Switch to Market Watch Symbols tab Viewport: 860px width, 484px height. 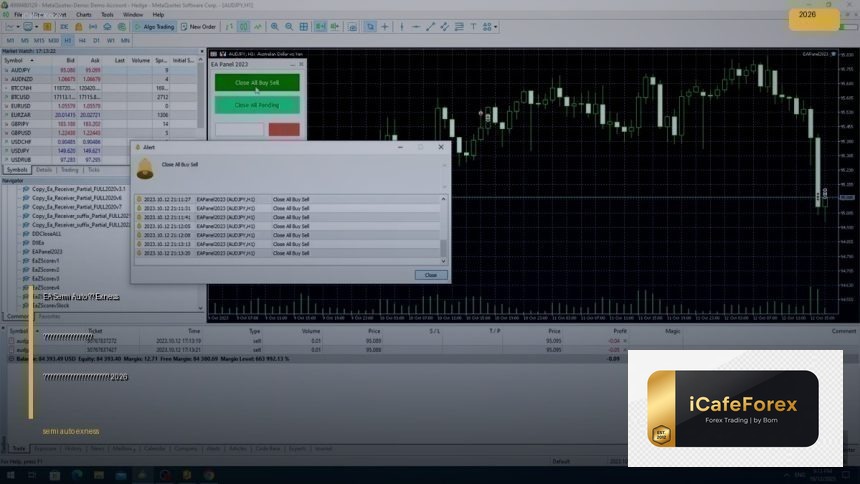coord(17,170)
